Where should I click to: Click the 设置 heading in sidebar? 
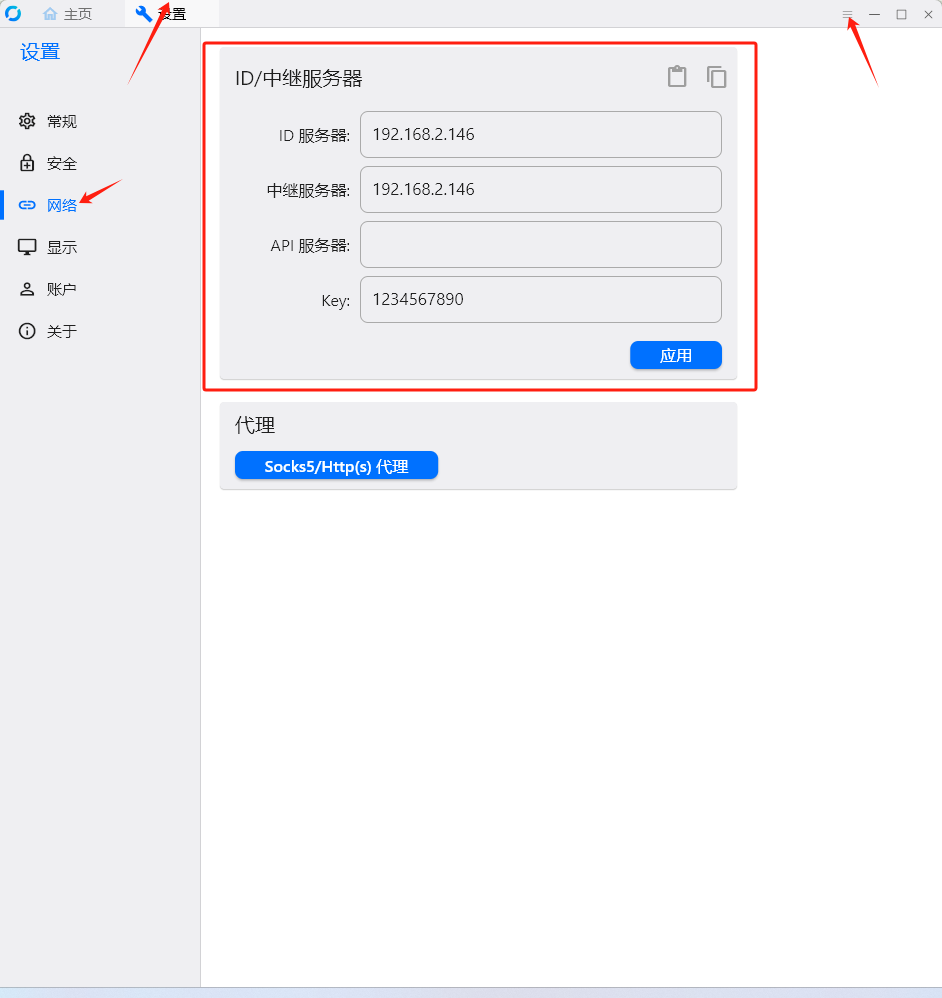[x=40, y=52]
